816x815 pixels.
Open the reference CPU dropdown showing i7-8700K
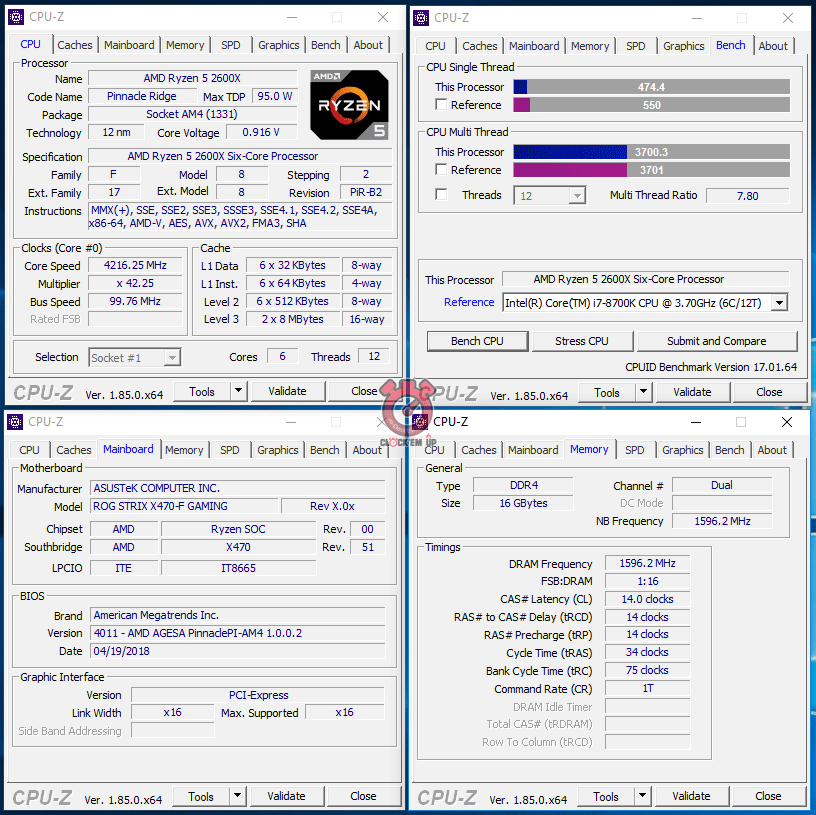pos(779,303)
